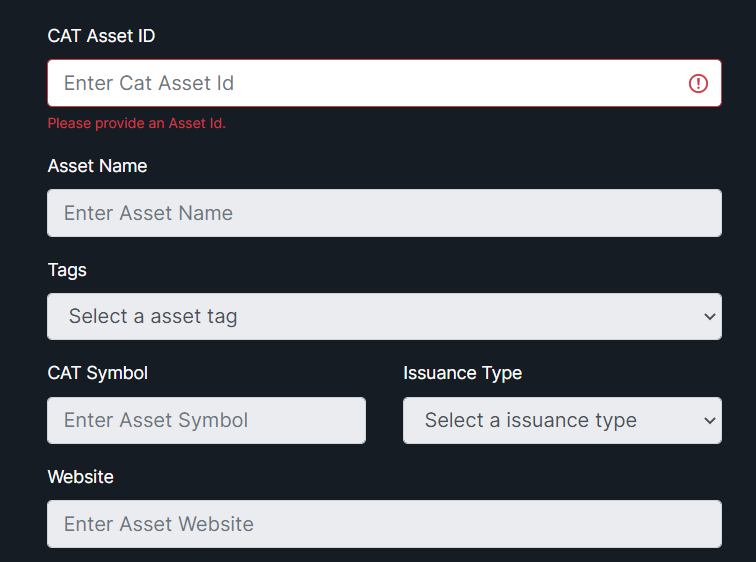Focus the CAT Symbol input box
Screen dimensions: 756x562
pyautogui.click(x=206, y=420)
